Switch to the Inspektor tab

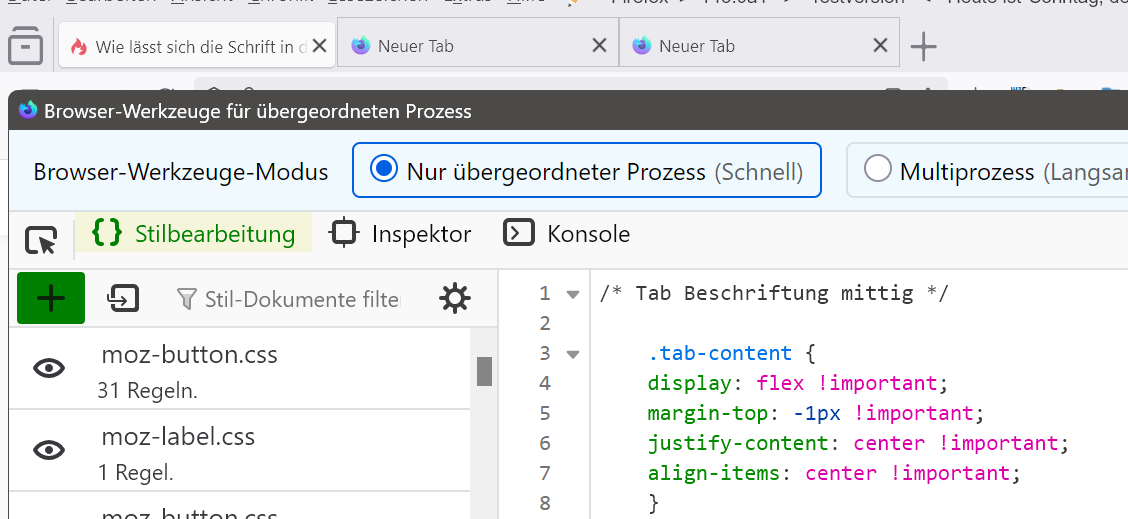click(400, 234)
